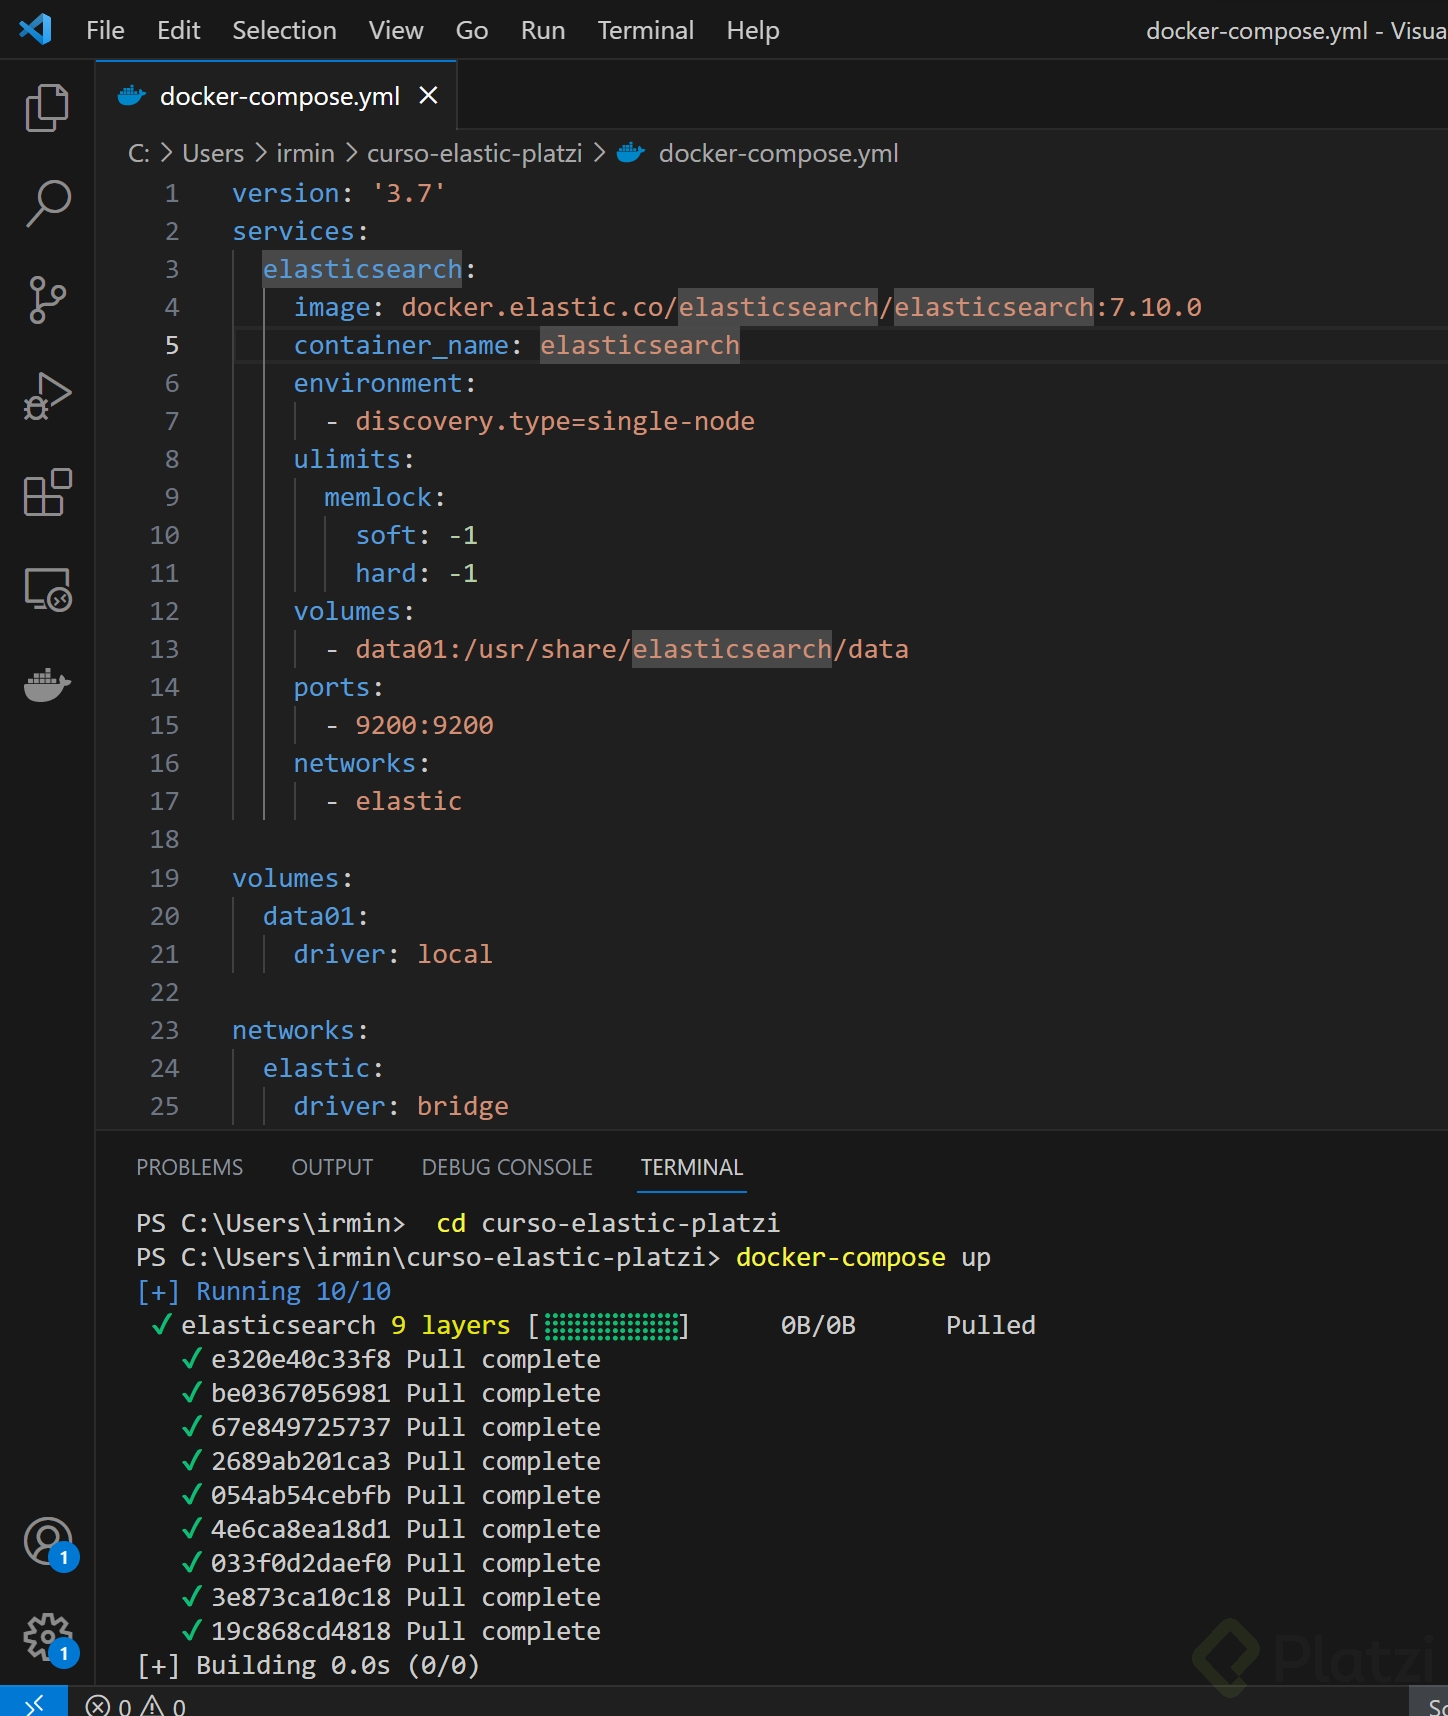The width and height of the screenshot is (1448, 1716).
Task: Open the Terminal menu
Action: (x=645, y=30)
